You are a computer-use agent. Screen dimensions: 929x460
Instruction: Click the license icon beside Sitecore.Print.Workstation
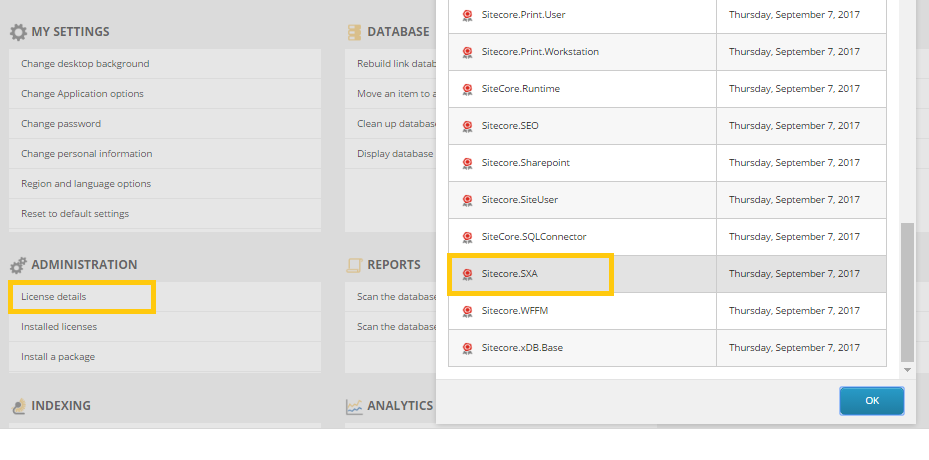pos(467,52)
